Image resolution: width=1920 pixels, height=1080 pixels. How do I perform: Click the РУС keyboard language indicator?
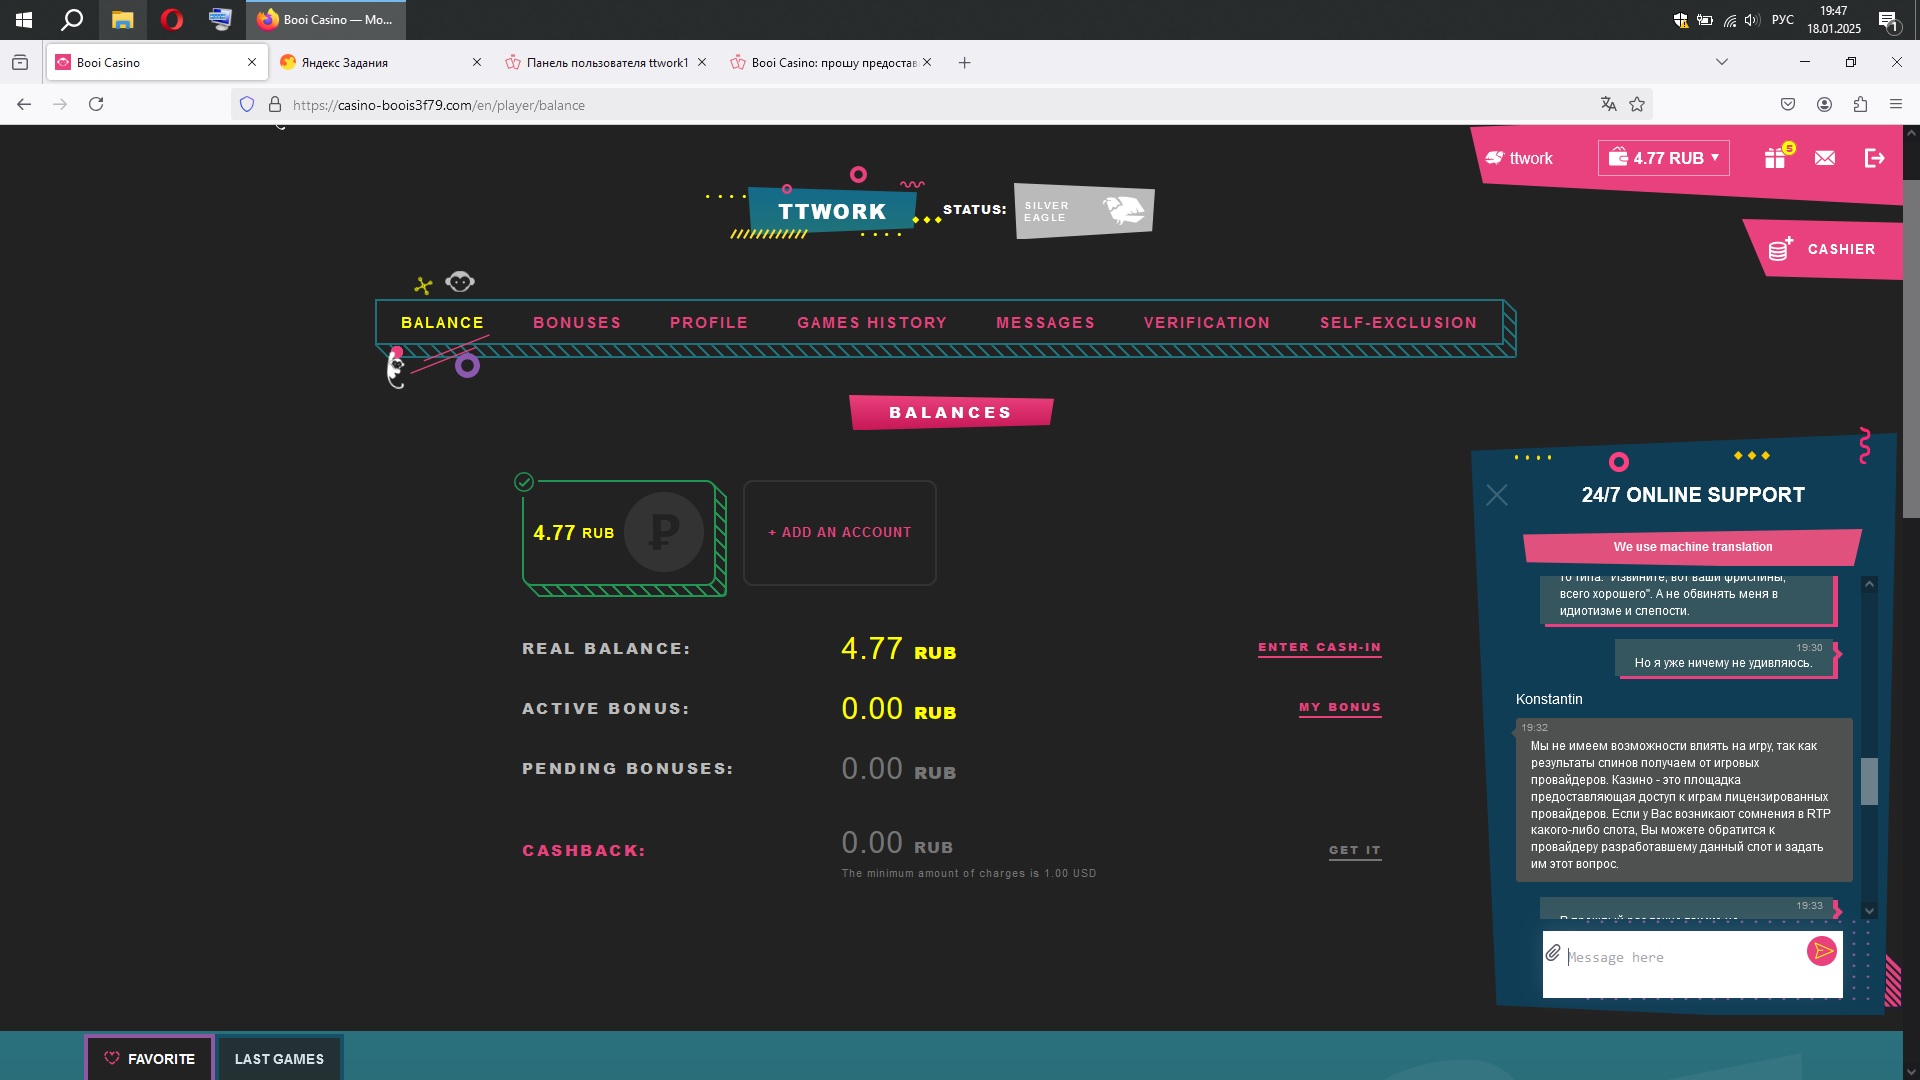[1782, 20]
